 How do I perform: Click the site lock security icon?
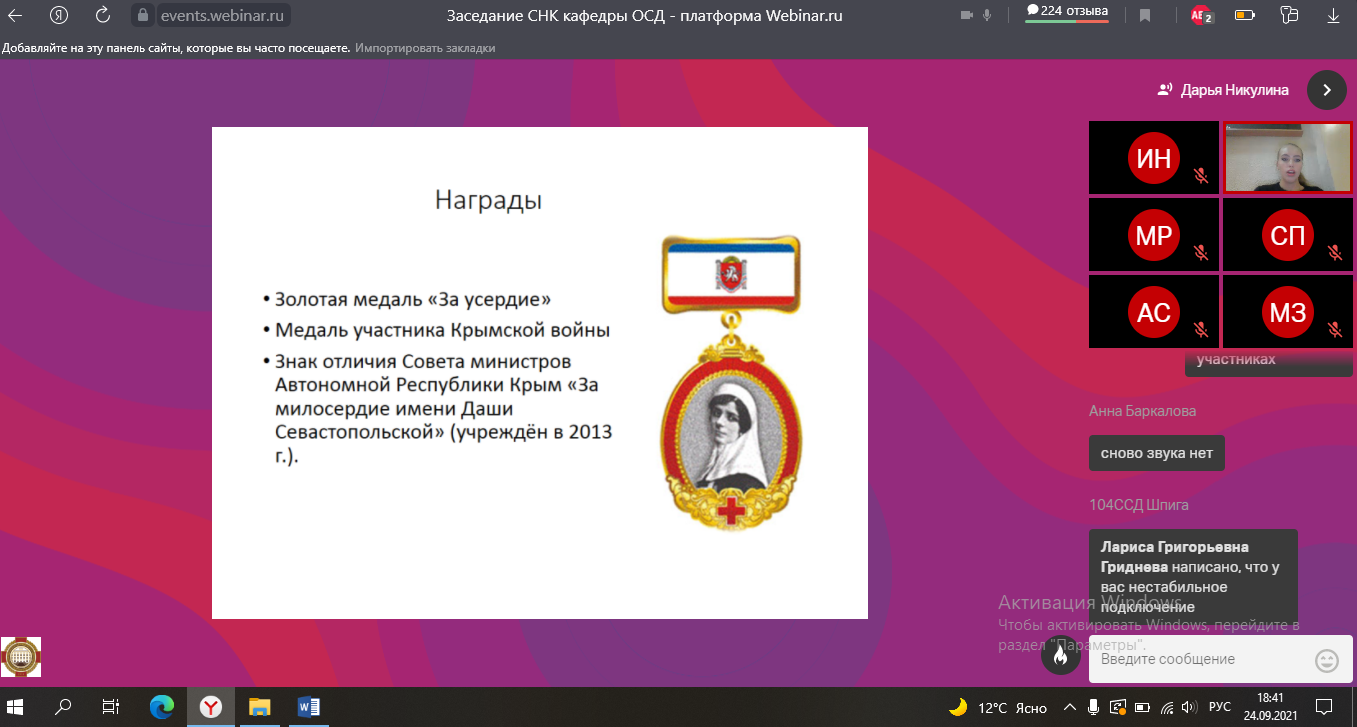click(x=142, y=15)
